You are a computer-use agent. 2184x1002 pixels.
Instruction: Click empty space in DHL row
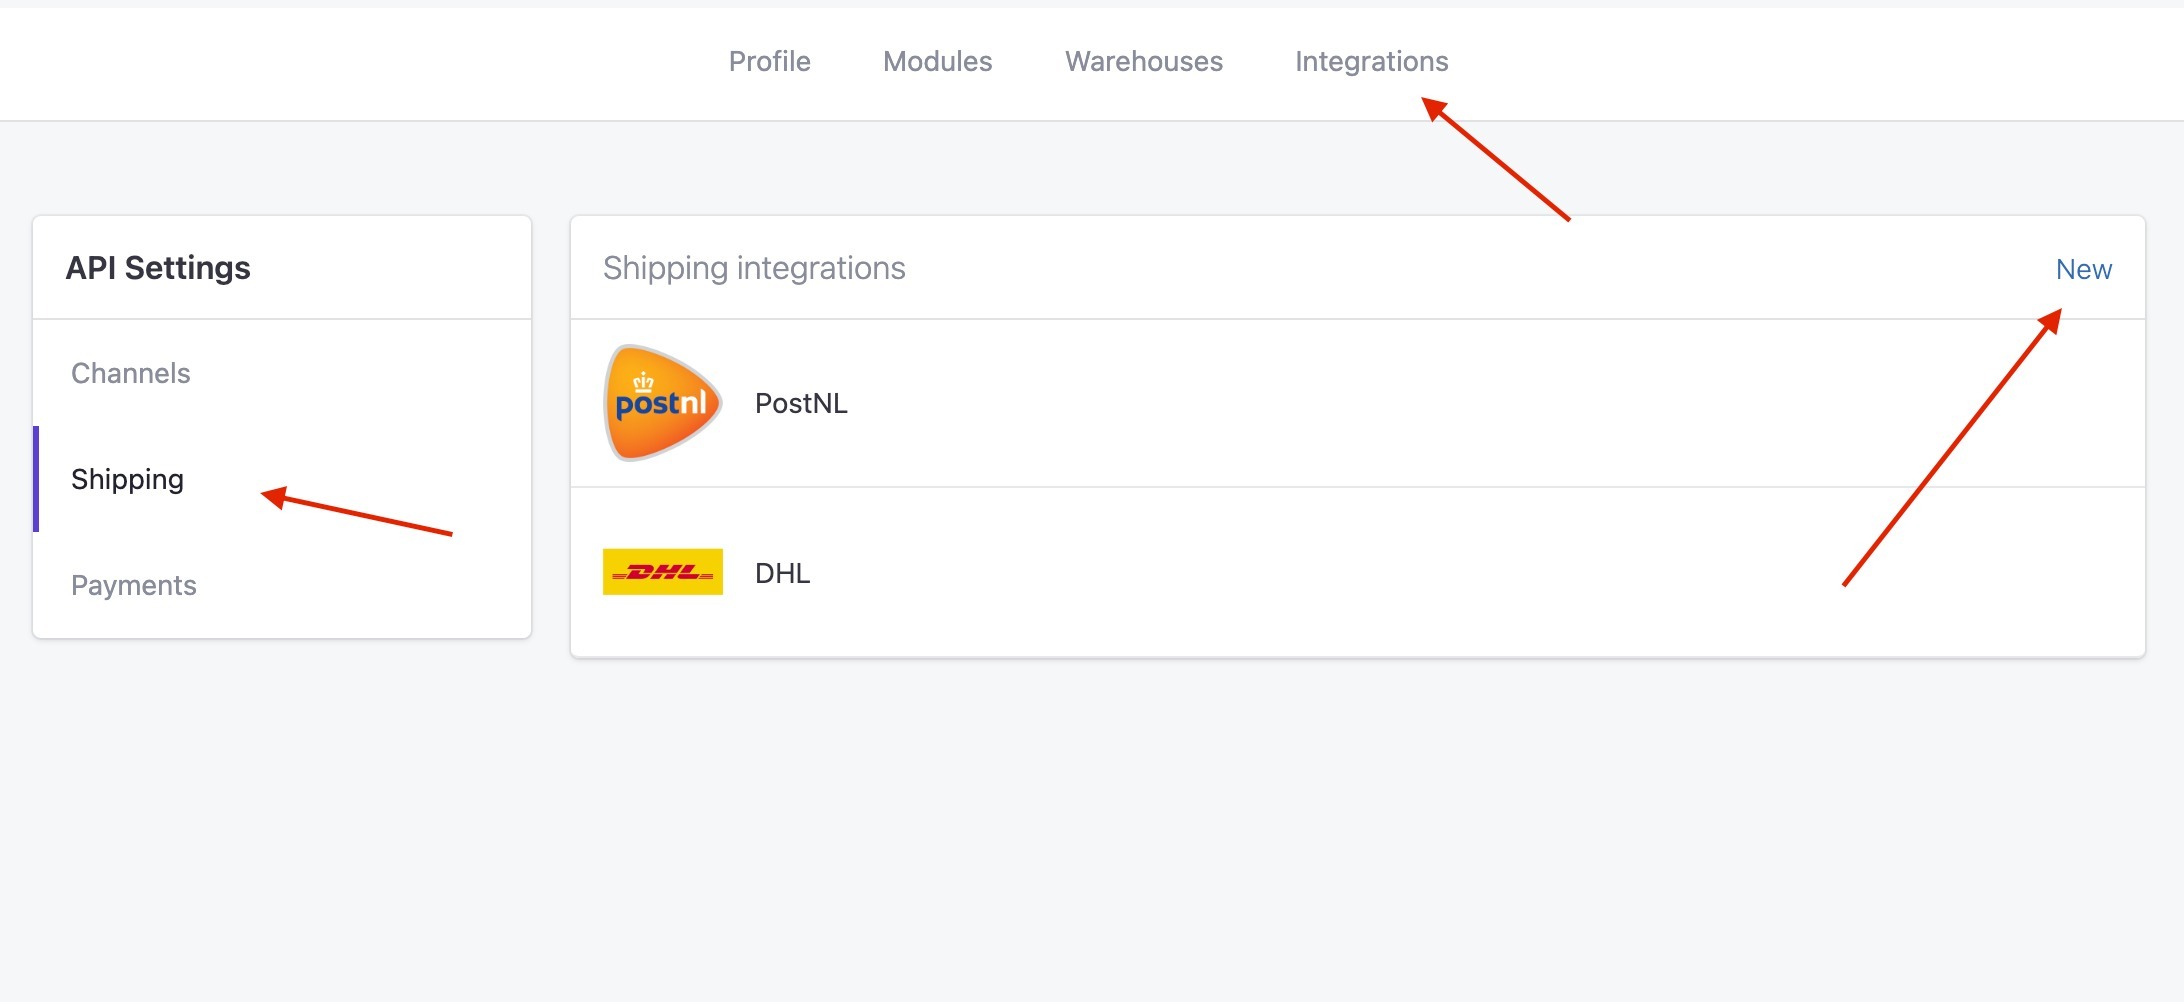tap(1300, 573)
